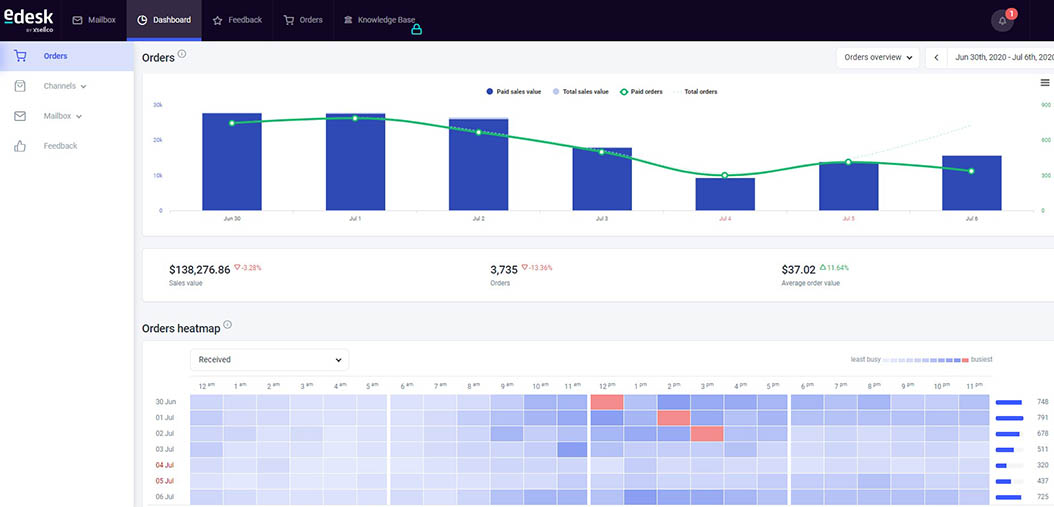
Task: Click the Jul 6 sales bar
Action: tap(971, 183)
